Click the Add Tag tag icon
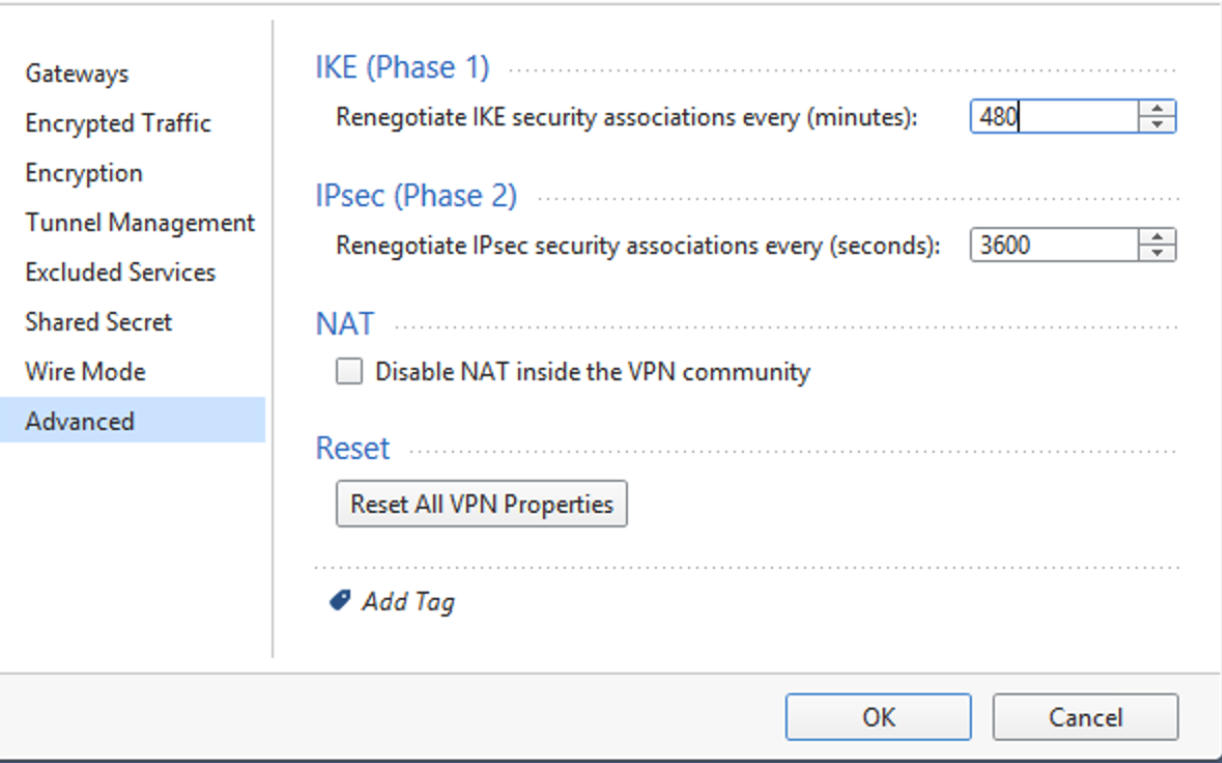The image size is (1222, 763). tap(339, 600)
